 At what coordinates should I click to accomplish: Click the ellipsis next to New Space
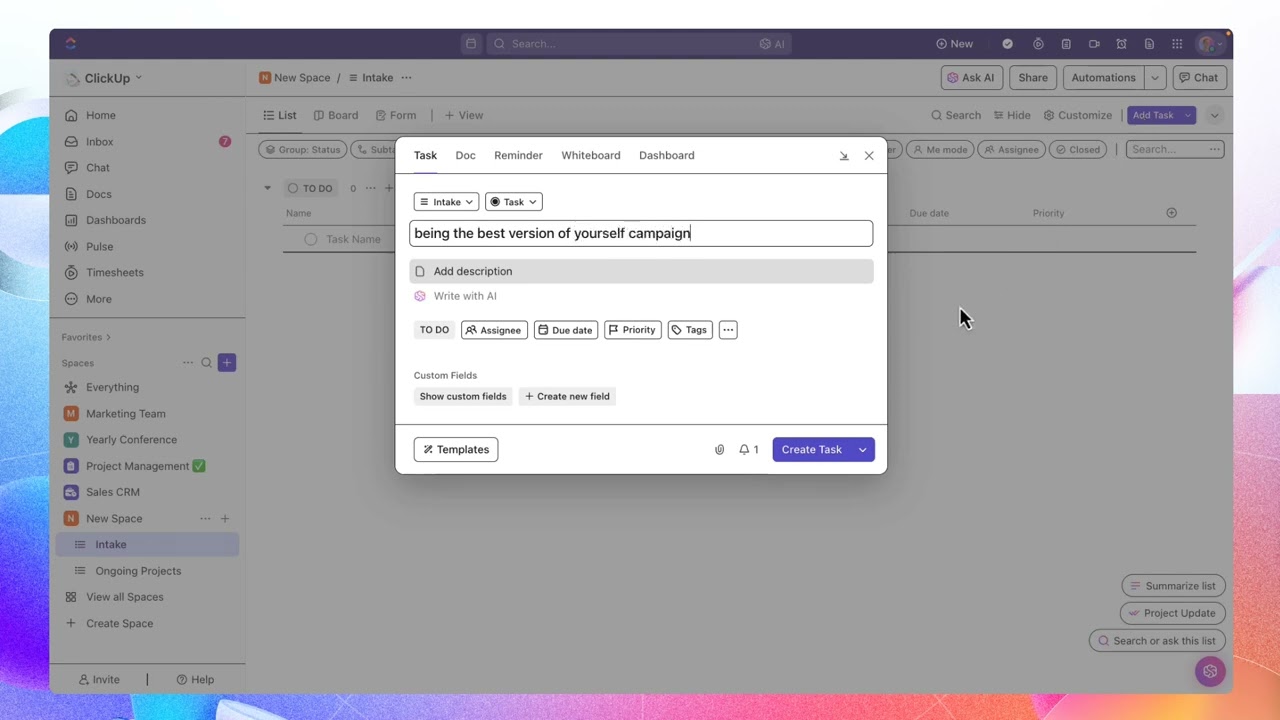[205, 518]
